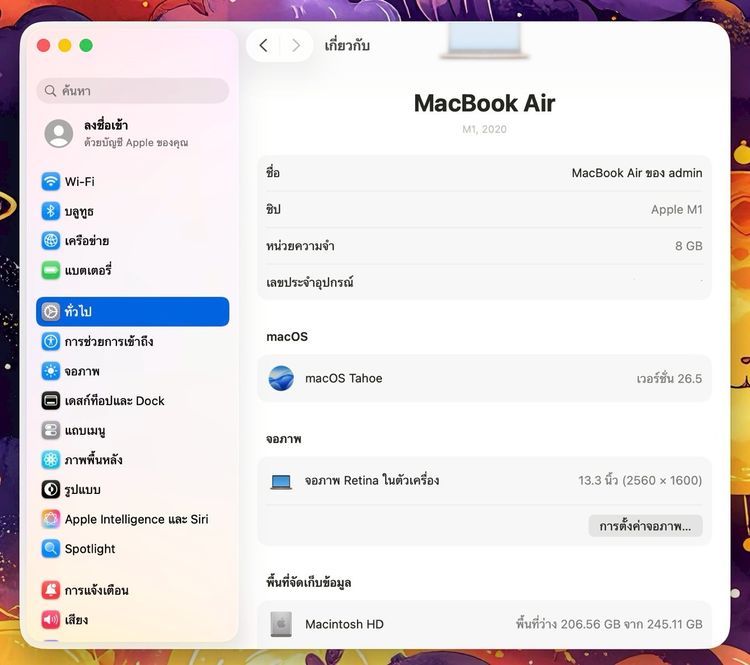The image size is (750, 665).
Task: Click the Macintosh HD drive icon
Action: click(281, 624)
